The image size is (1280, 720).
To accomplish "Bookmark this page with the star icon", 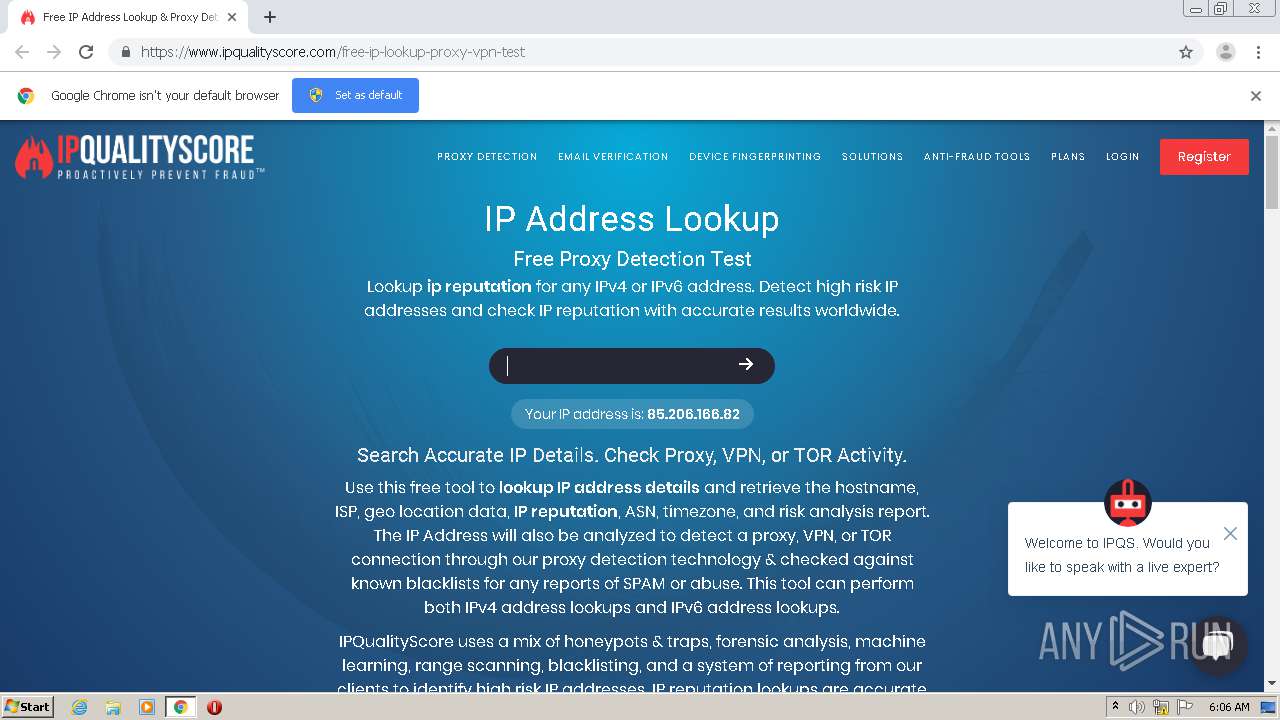I will point(1186,52).
